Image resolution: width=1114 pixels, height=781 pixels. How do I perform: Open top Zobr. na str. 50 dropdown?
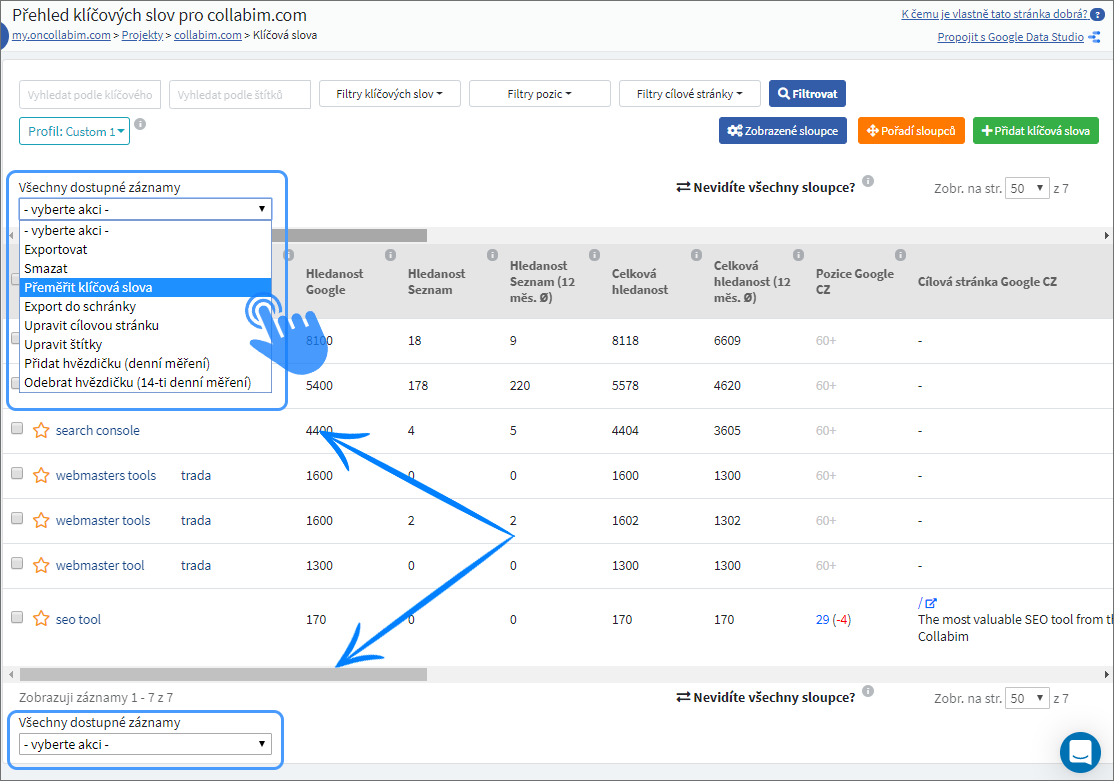click(1027, 188)
